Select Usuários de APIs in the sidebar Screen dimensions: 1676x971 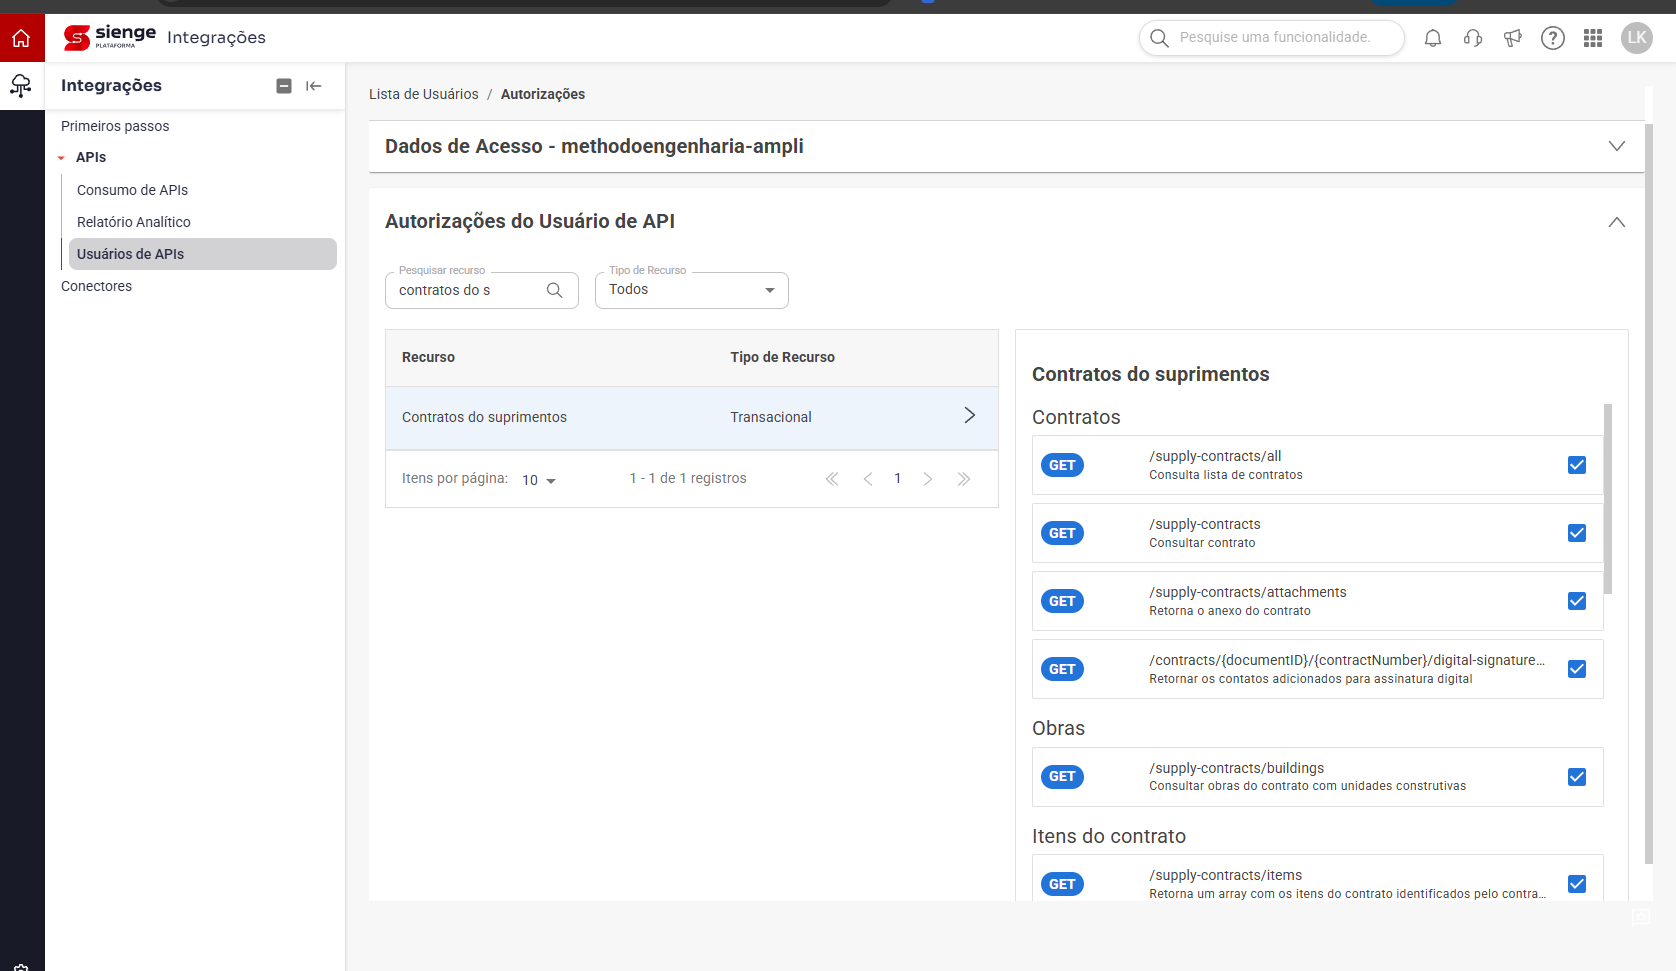pos(203,254)
